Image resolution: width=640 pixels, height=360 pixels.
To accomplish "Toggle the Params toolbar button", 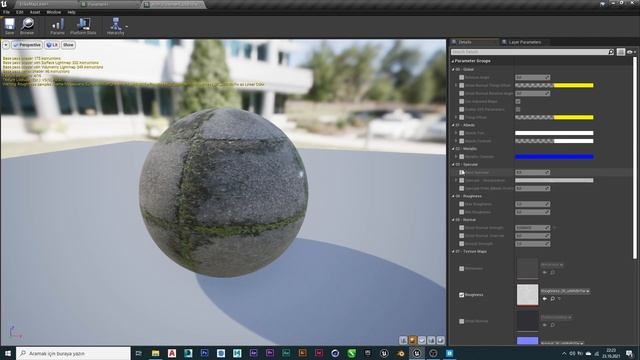I will tap(57, 26).
